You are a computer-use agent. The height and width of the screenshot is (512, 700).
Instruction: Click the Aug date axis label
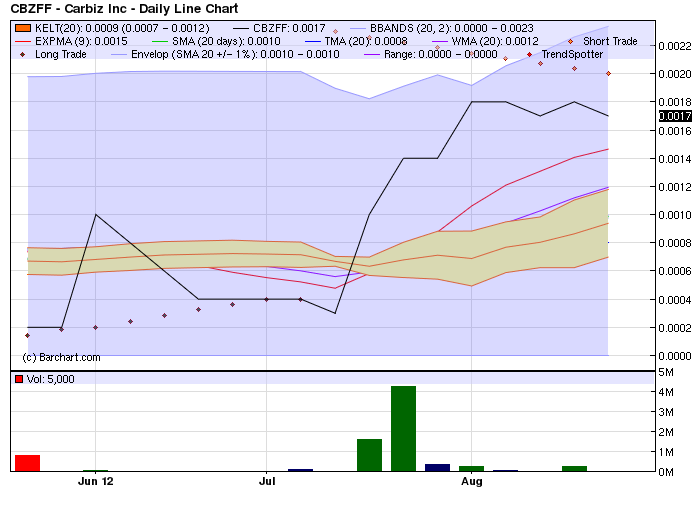472,481
